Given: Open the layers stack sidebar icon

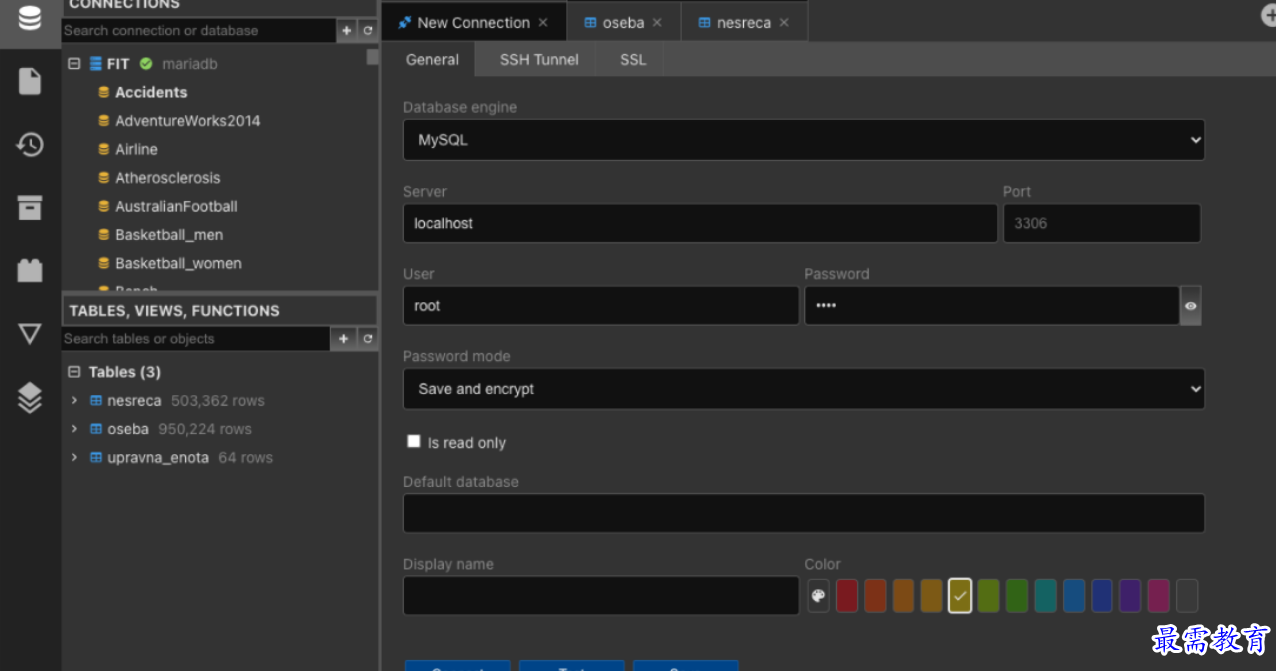Looking at the screenshot, I should 30,397.
